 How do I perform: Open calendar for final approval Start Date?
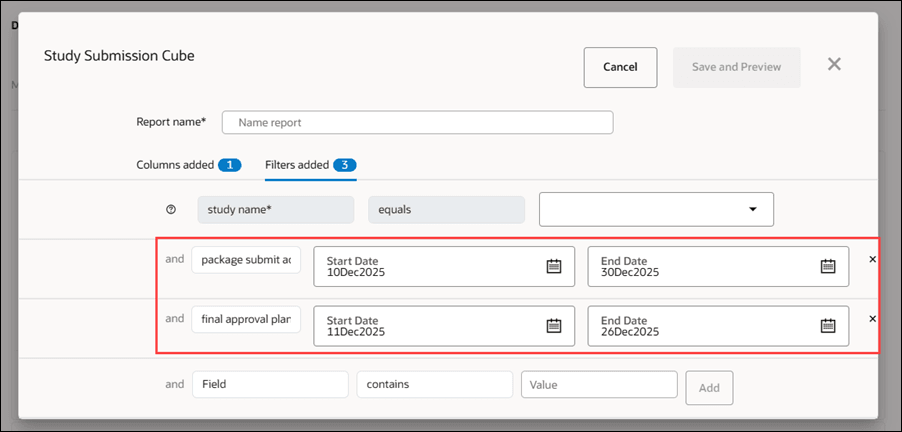point(553,326)
